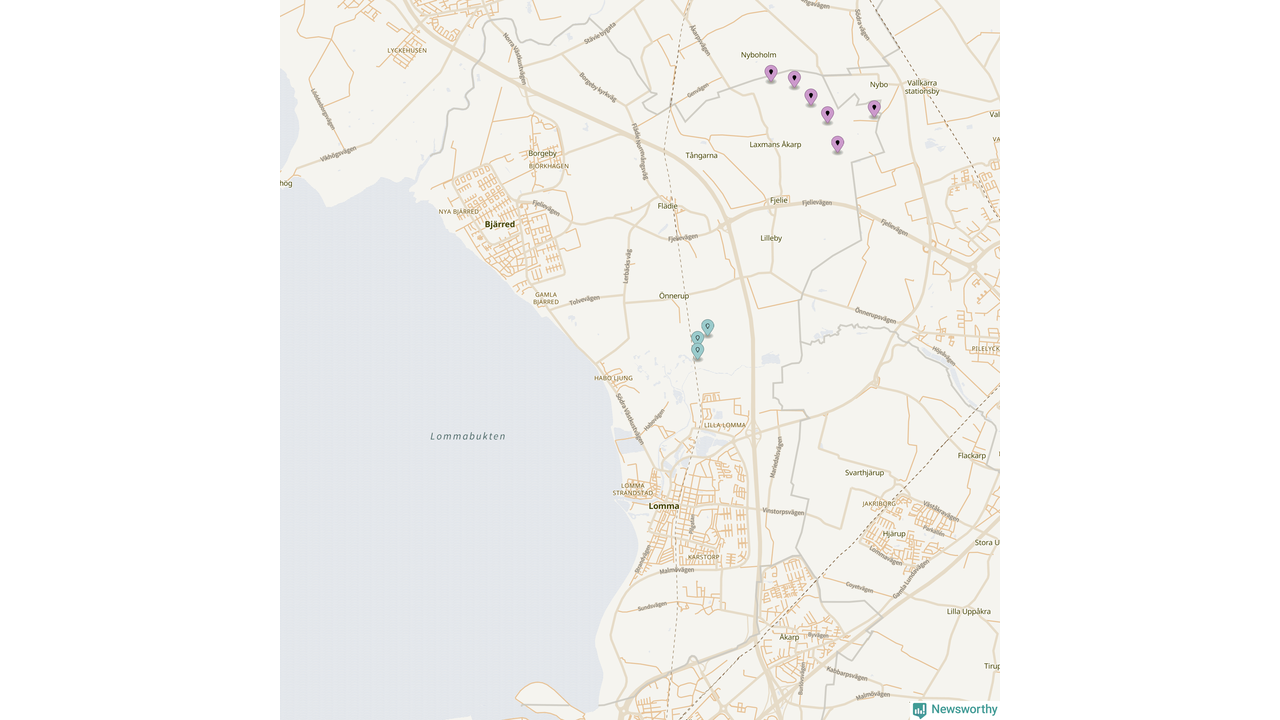Click the middle teal marker below Önnerup
This screenshot has width=1280, height=720.
tap(698, 339)
